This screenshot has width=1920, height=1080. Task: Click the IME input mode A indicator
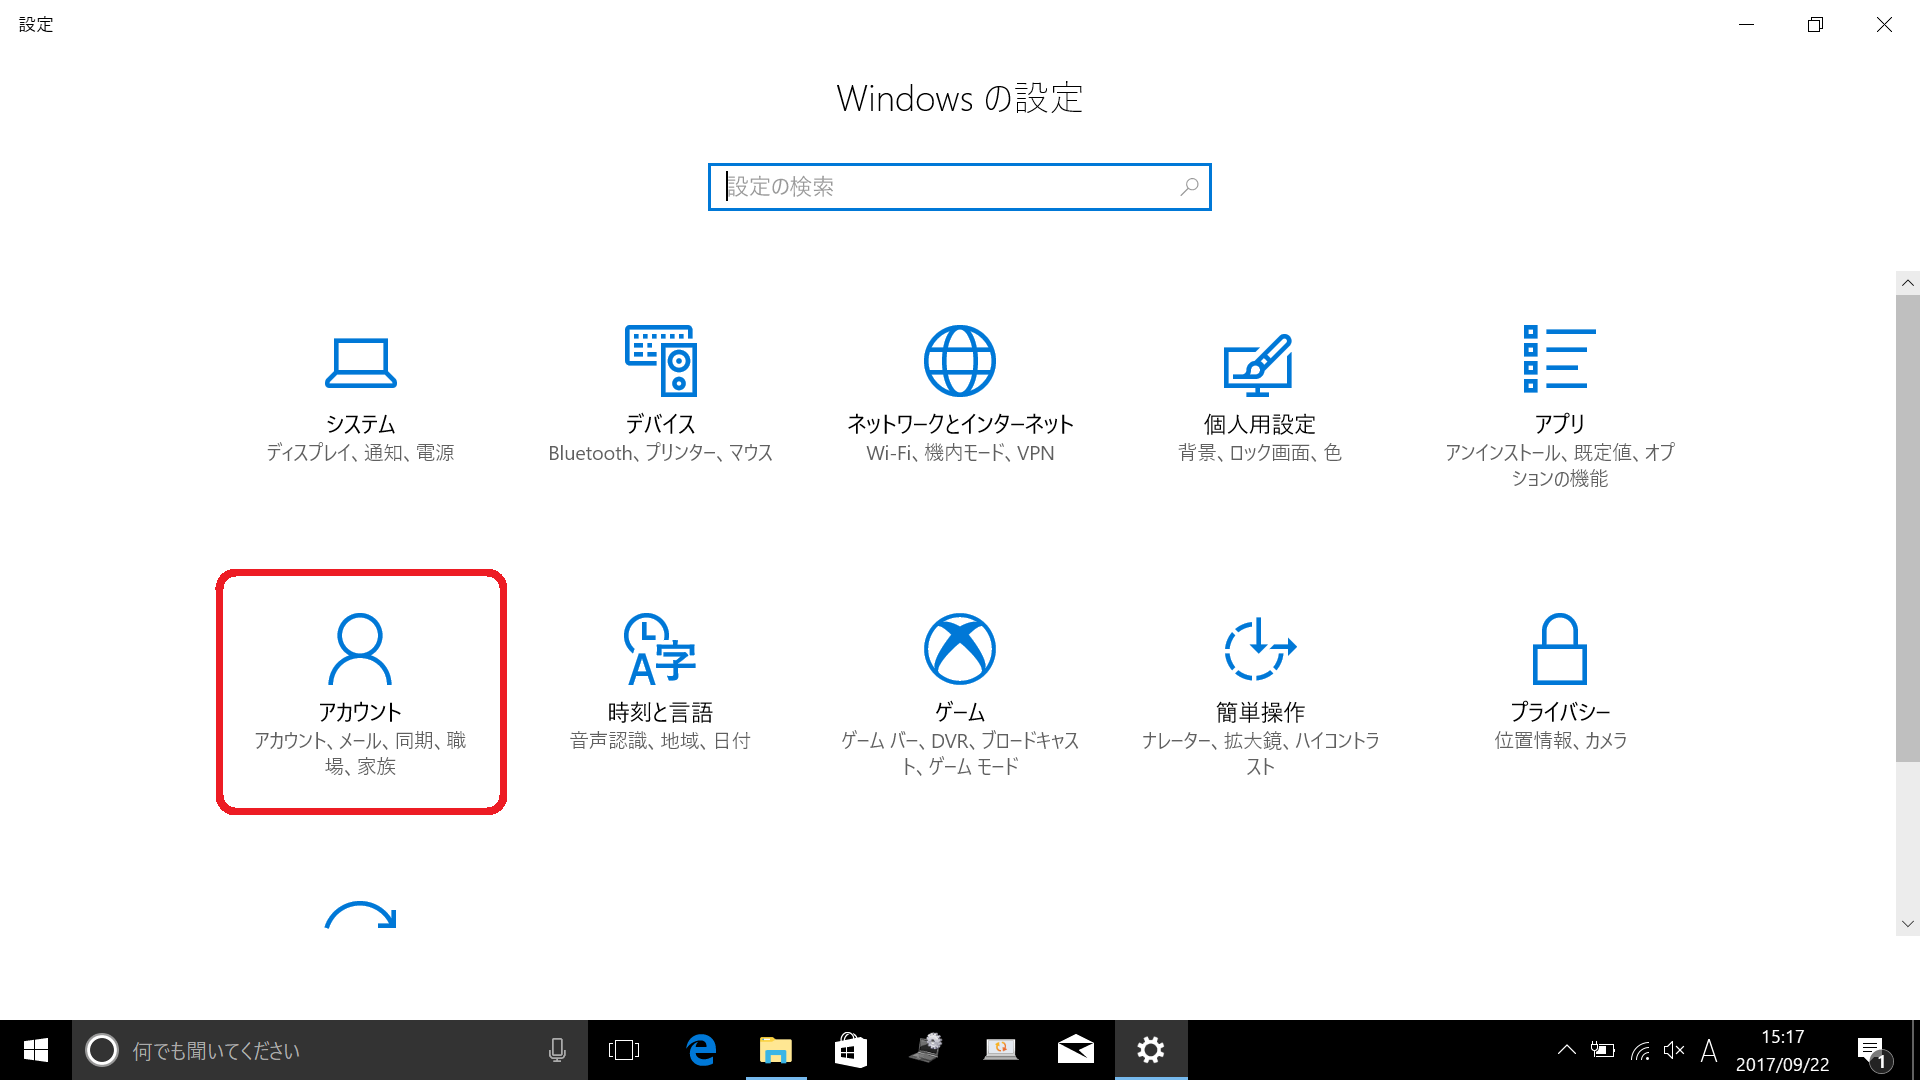(x=1709, y=1050)
